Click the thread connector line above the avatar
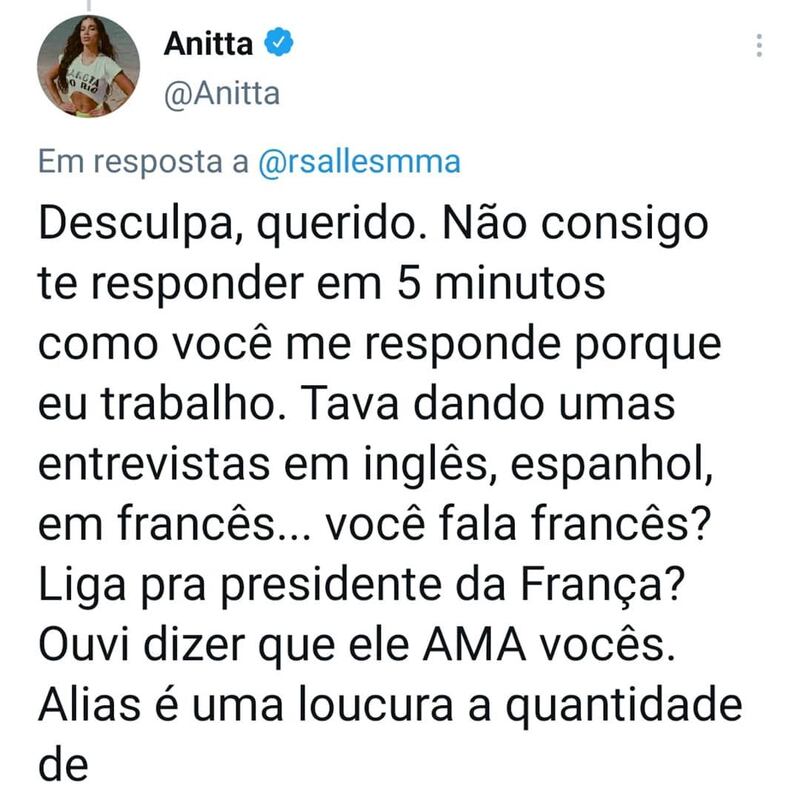The image size is (800, 800). pos(89,6)
